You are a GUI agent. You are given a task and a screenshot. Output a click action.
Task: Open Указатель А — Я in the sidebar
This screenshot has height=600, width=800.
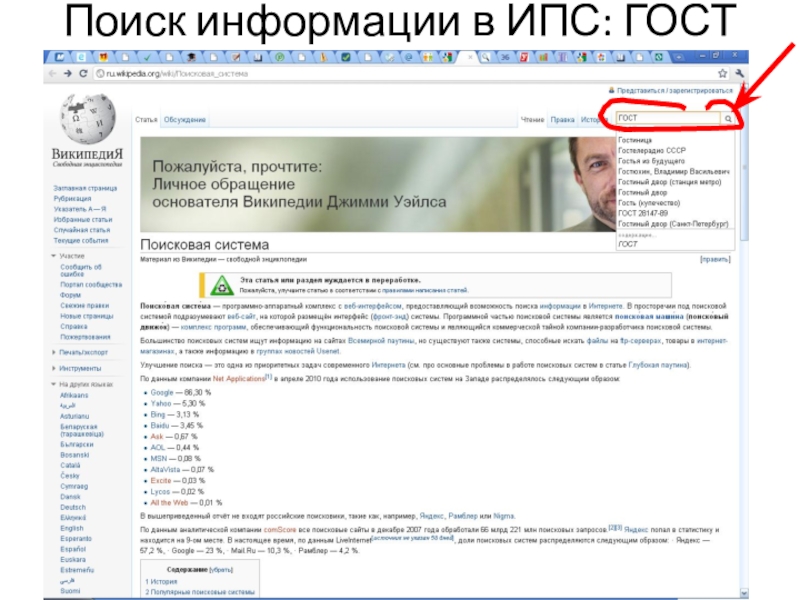click(x=80, y=209)
